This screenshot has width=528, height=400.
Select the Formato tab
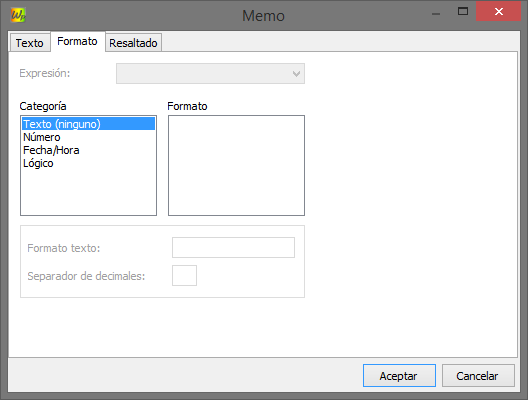coord(77,41)
